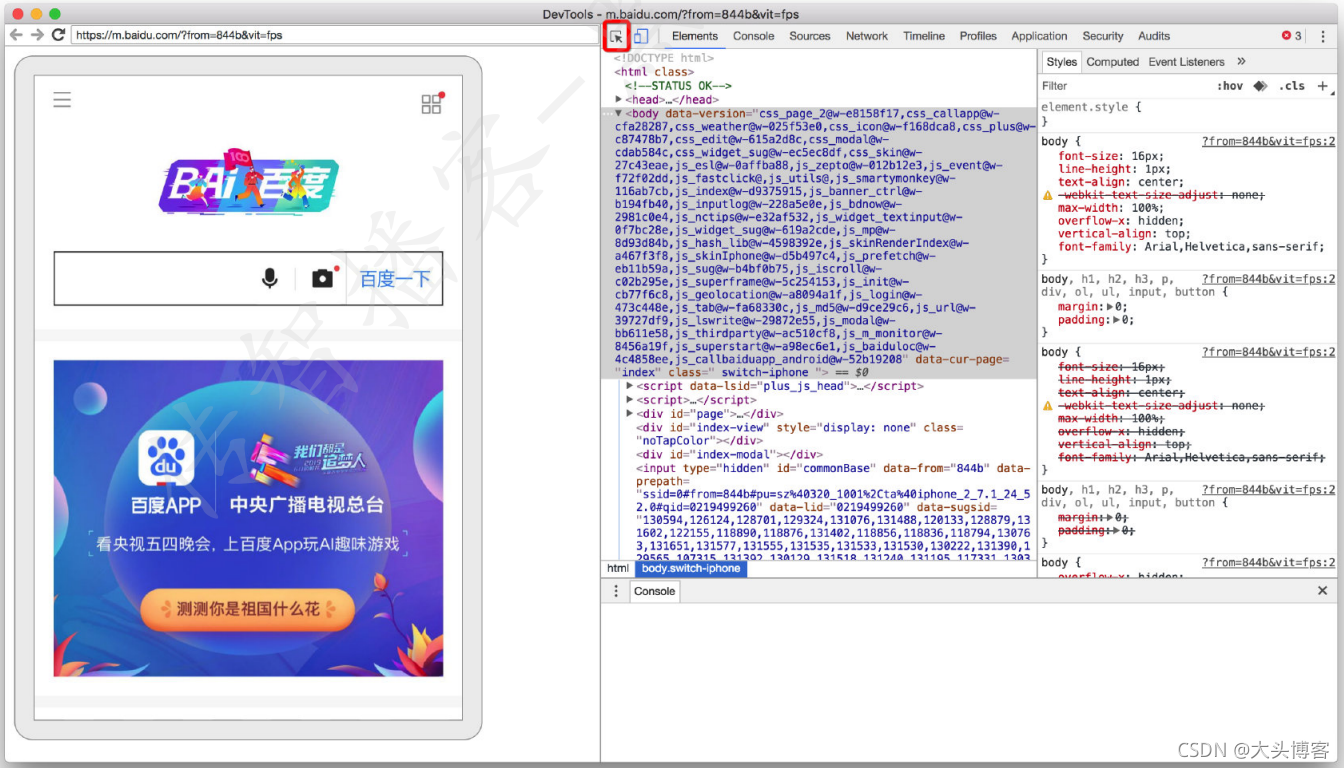
Task: Activate the inspect element picker icon
Action: [616, 36]
